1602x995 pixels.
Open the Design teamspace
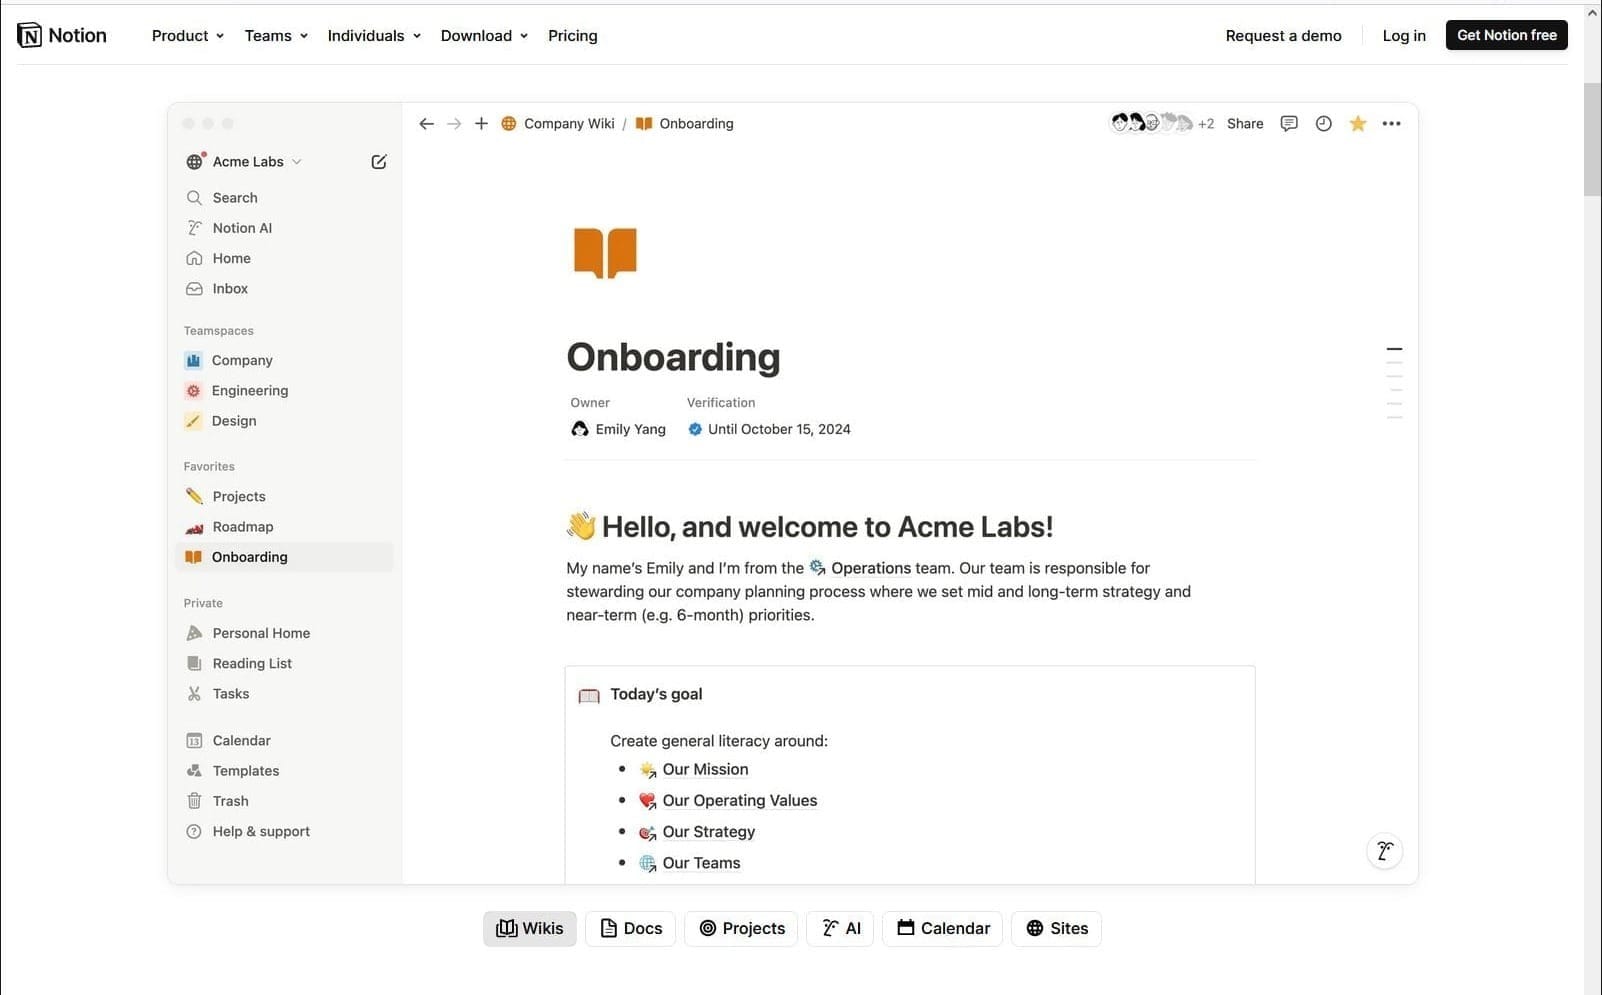(x=285, y=420)
